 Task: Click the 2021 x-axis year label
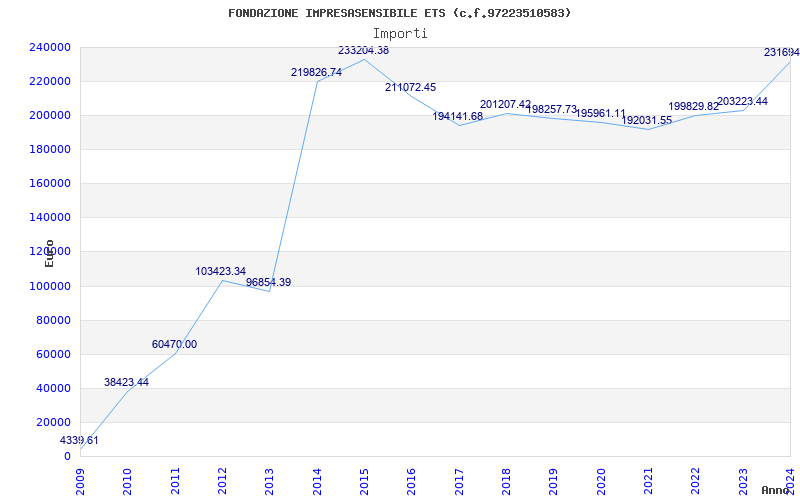point(648,481)
